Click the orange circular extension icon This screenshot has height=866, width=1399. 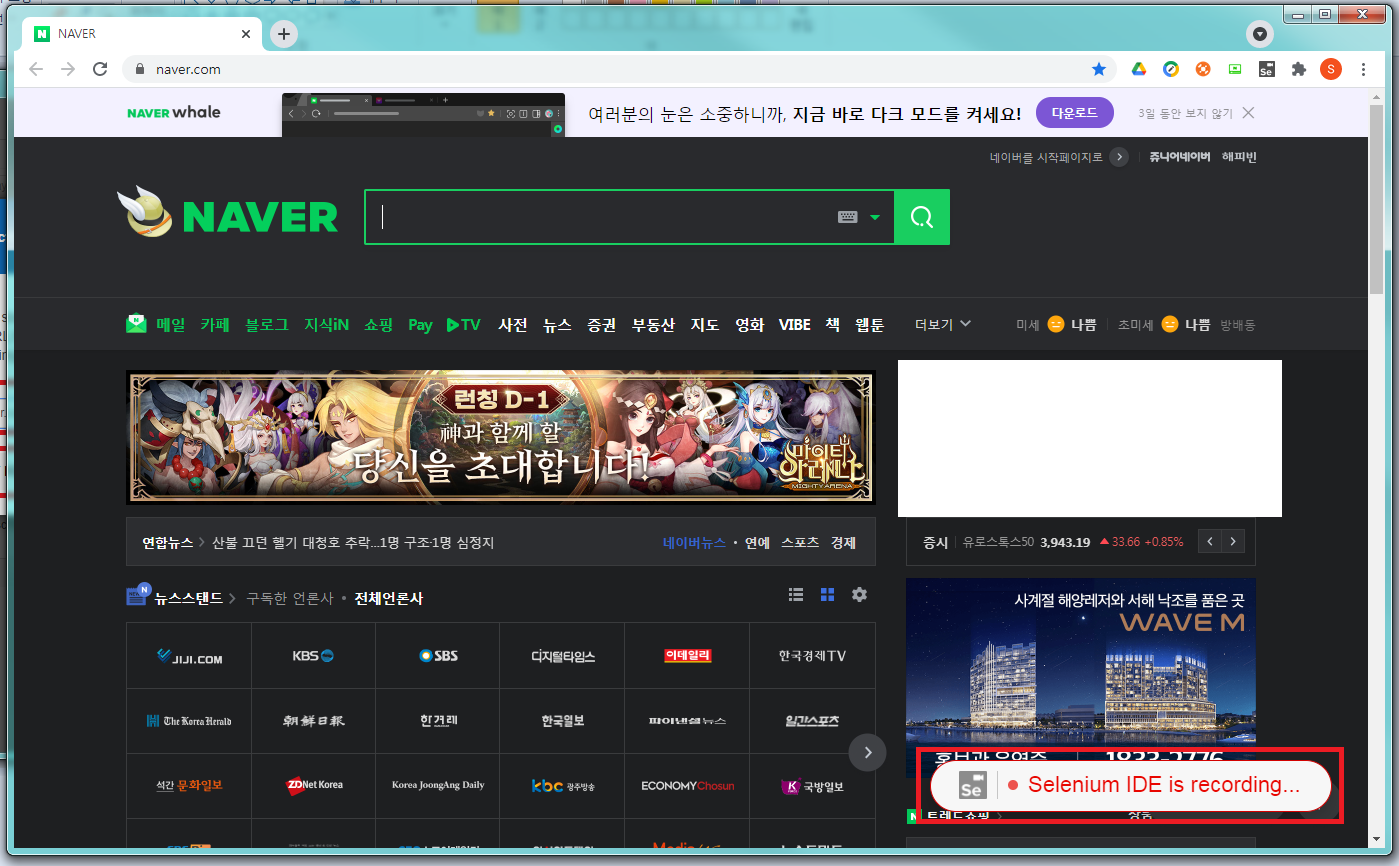click(x=1203, y=69)
